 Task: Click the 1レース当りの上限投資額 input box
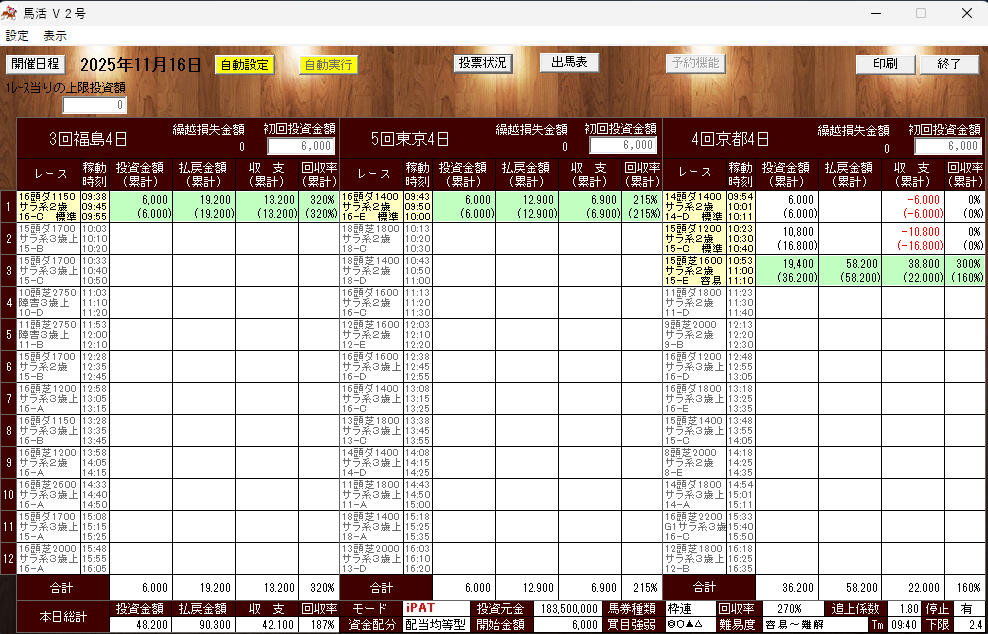(95, 105)
